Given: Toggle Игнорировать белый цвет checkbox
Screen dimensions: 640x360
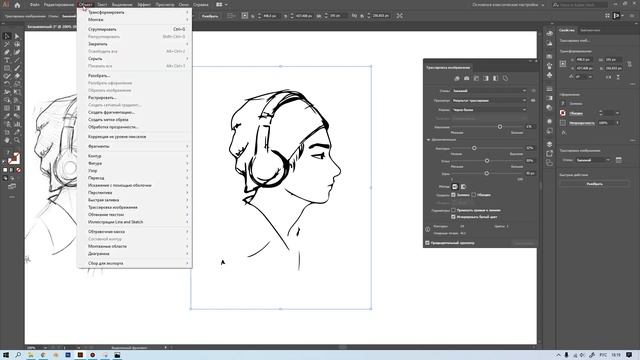Looking at the screenshot, I should click(x=453, y=217).
